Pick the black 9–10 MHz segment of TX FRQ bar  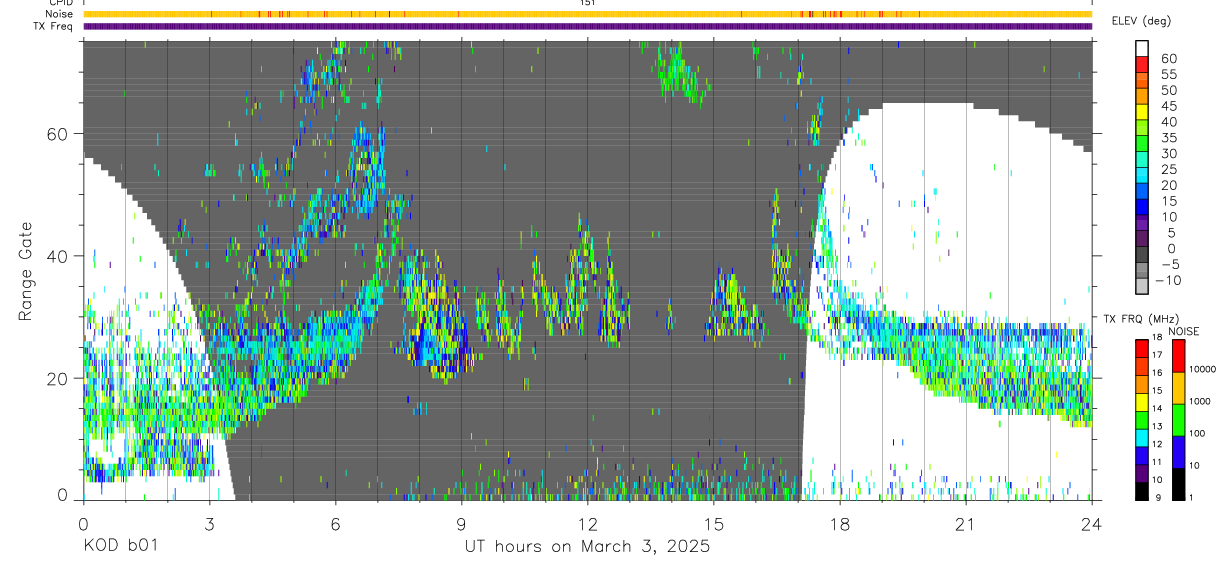click(x=1142, y=490)
